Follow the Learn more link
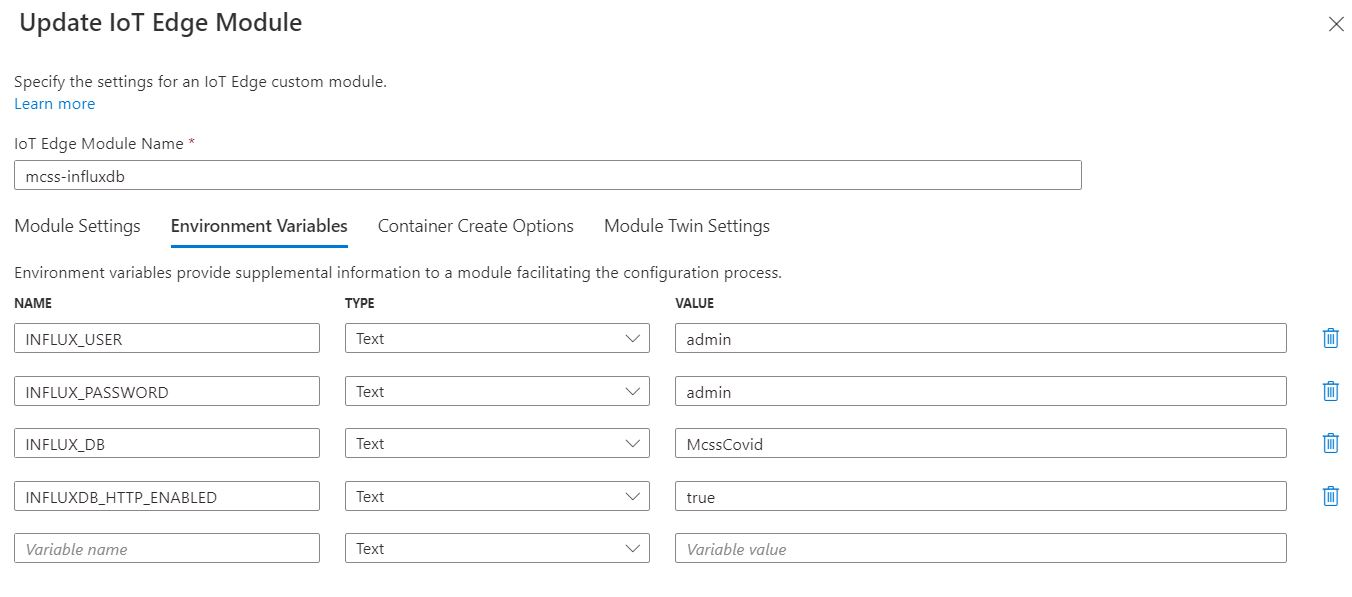This screenshot has width=1352, height=597. click(55, 104)
